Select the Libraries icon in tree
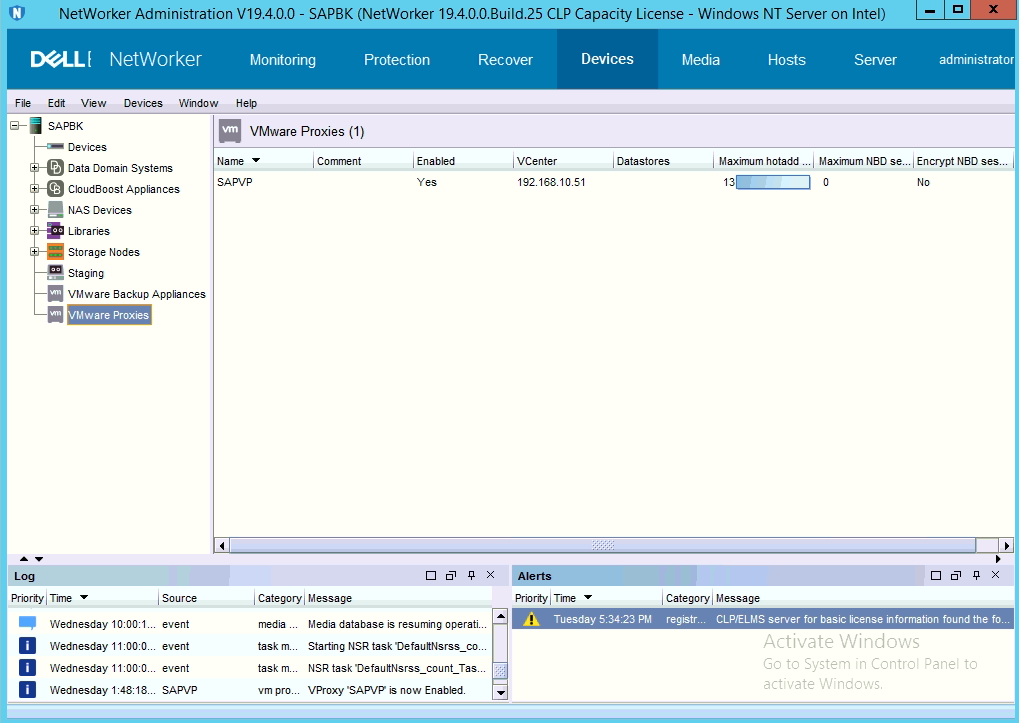1019x723 pixels. (56, 231)
